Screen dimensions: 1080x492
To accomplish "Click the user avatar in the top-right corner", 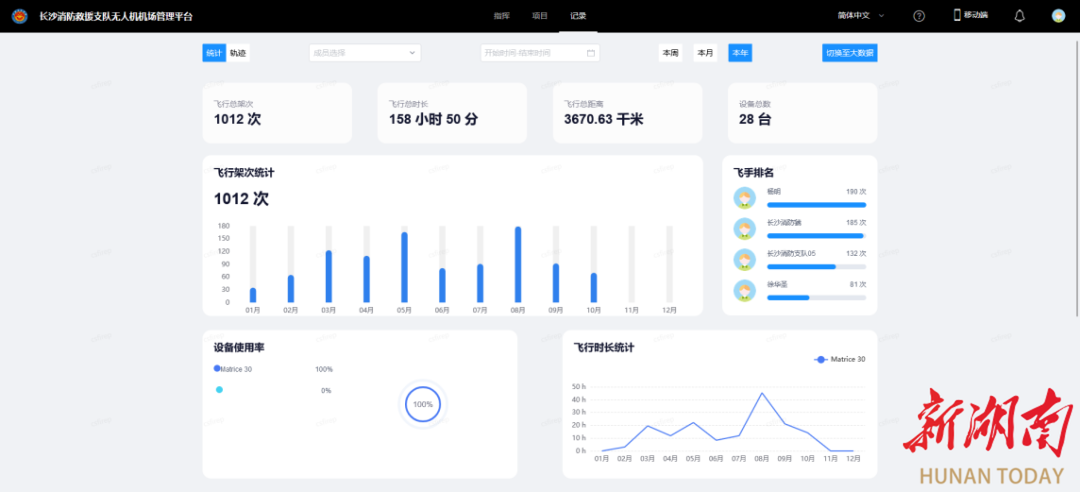I will click(x=1058, y=16).
